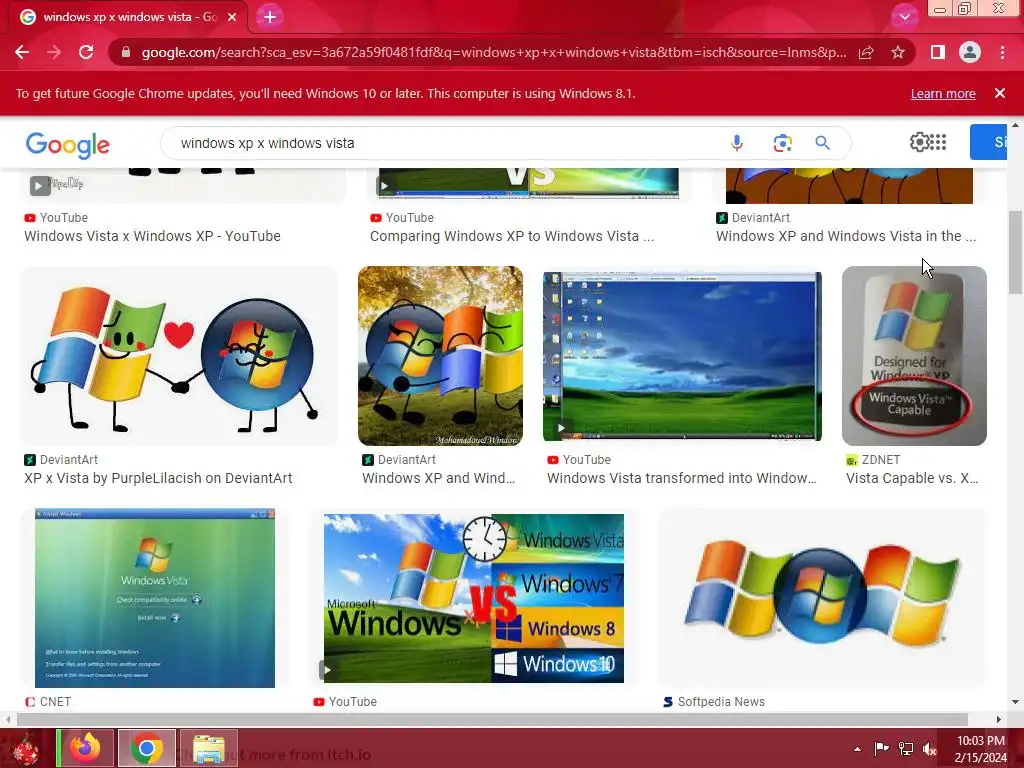Click the vertical scrollbar thumb
The image size is (1024, 768).
[1016, 252]
